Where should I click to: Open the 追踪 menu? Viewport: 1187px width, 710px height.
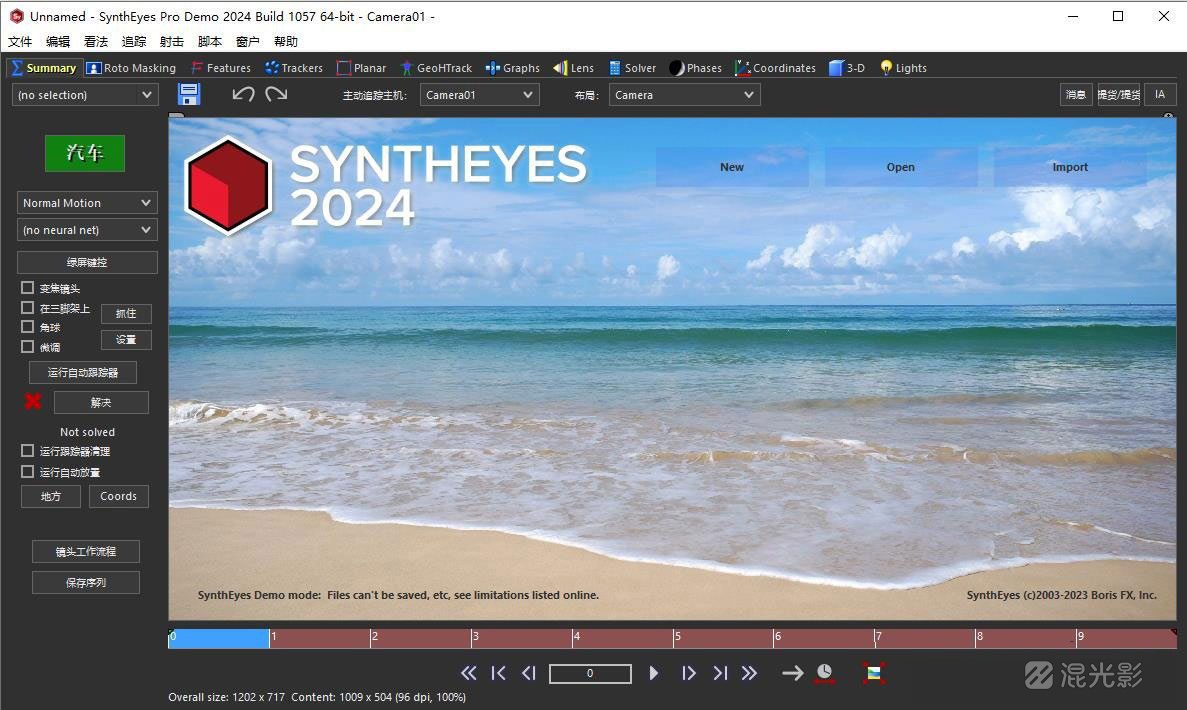pos(134,42)
